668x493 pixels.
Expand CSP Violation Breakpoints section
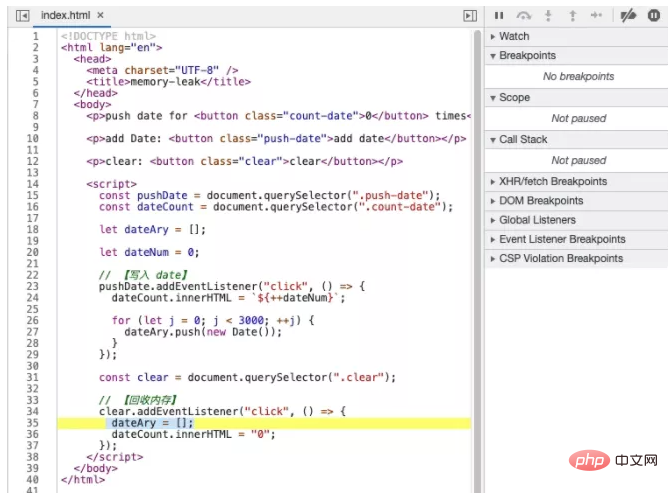pyautogui.click(x=576, y=258)
